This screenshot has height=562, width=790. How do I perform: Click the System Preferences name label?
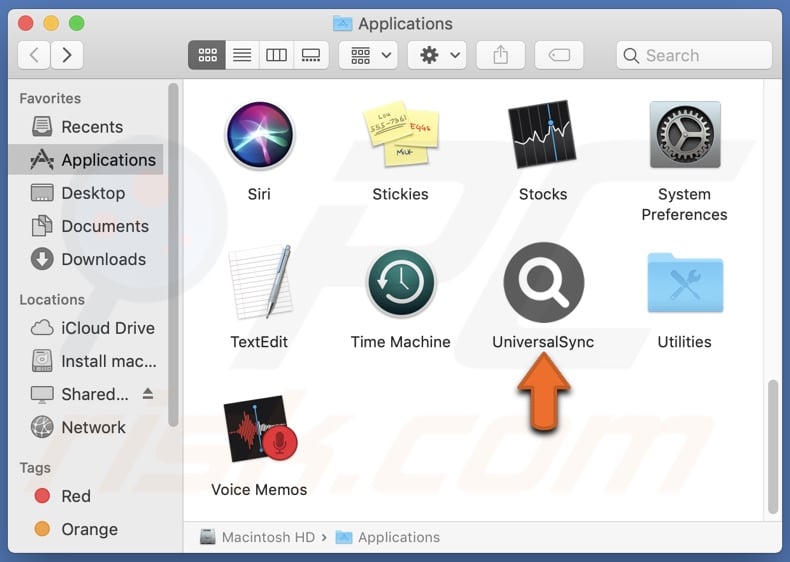pos(684,204)
